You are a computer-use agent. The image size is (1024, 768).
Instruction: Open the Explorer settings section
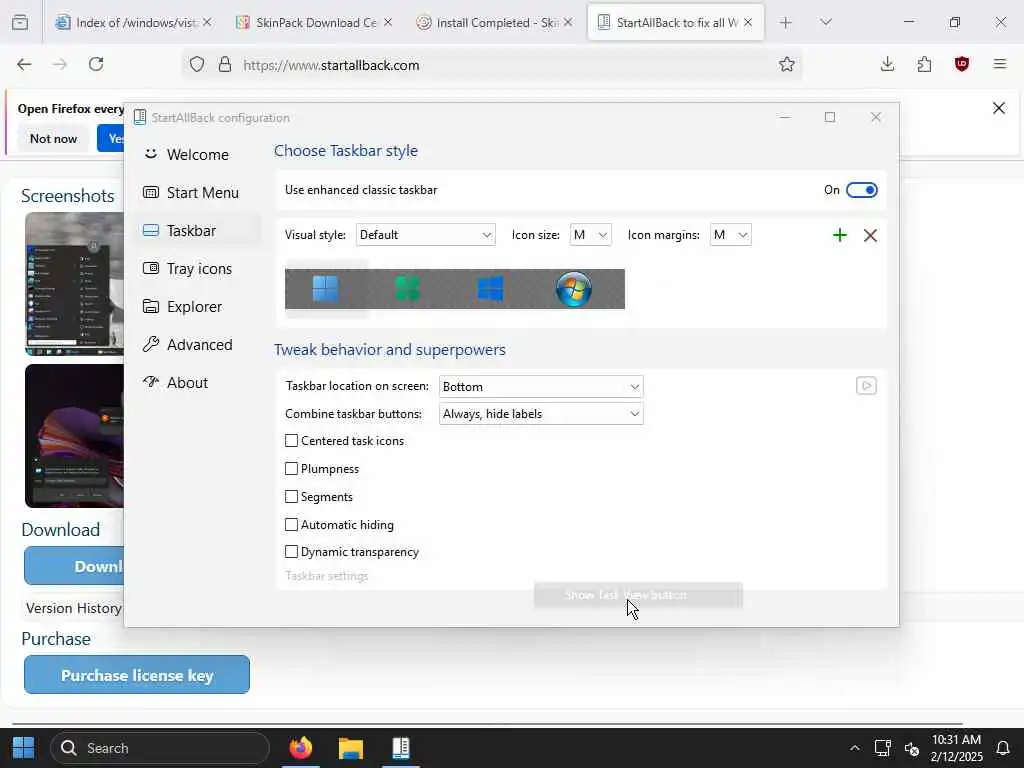pyautogui.click(x=196, y=306)
